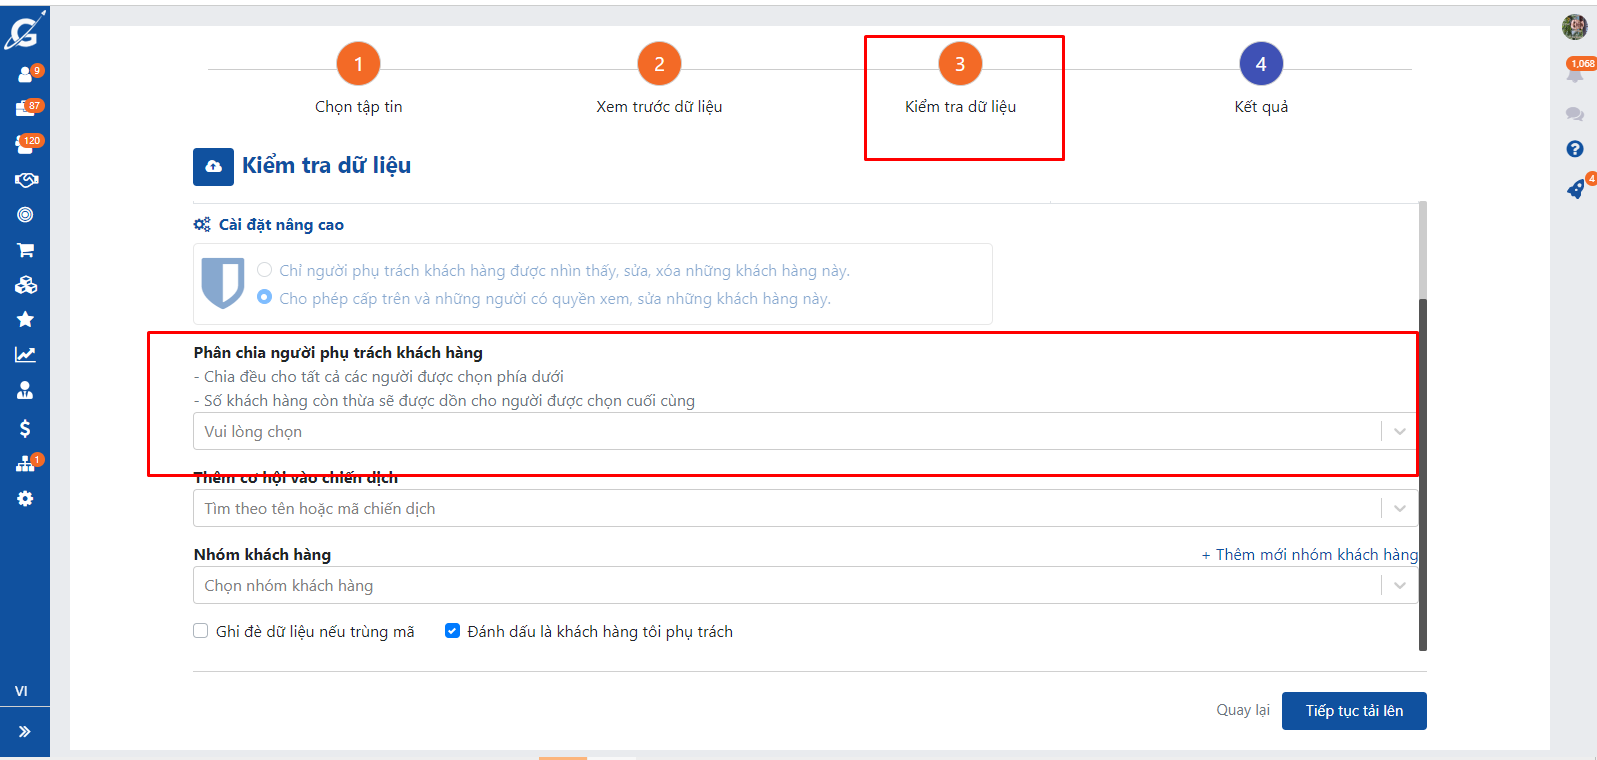Open the settings gear in left sidebar
This screenshot has height=760, width=1597.
pyautogui.click(x=25, y=499)
